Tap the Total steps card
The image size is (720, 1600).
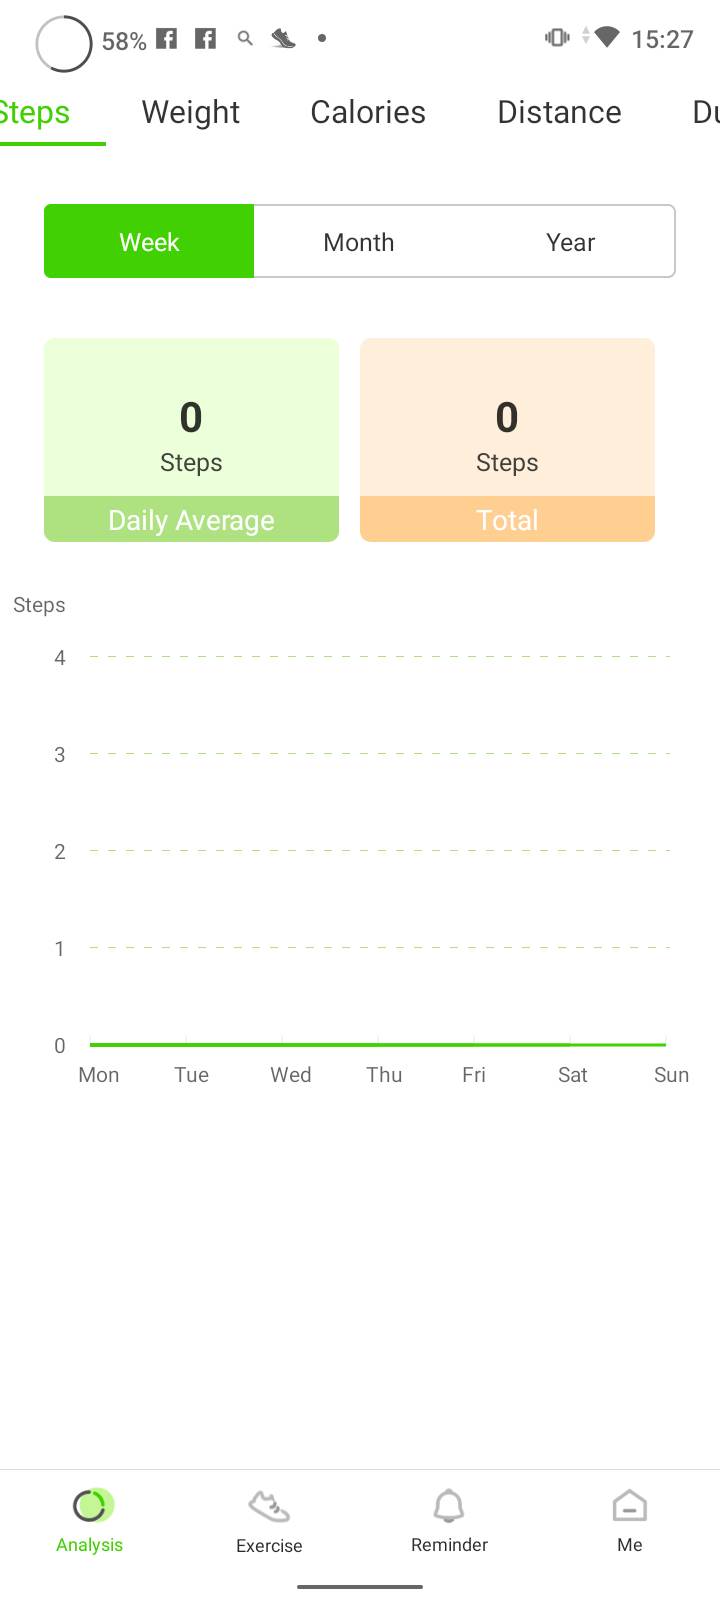(507, 440)
